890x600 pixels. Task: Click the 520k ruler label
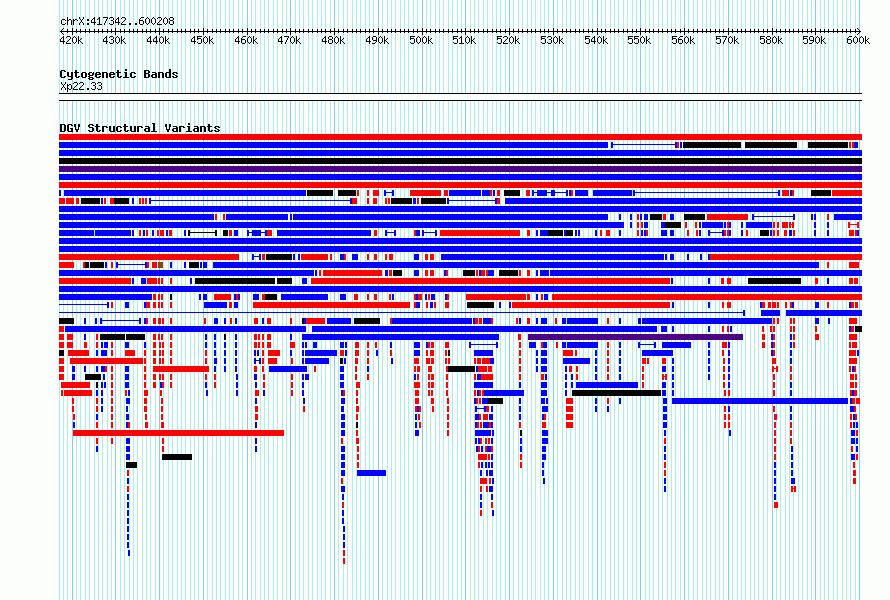tap(508, 40)
